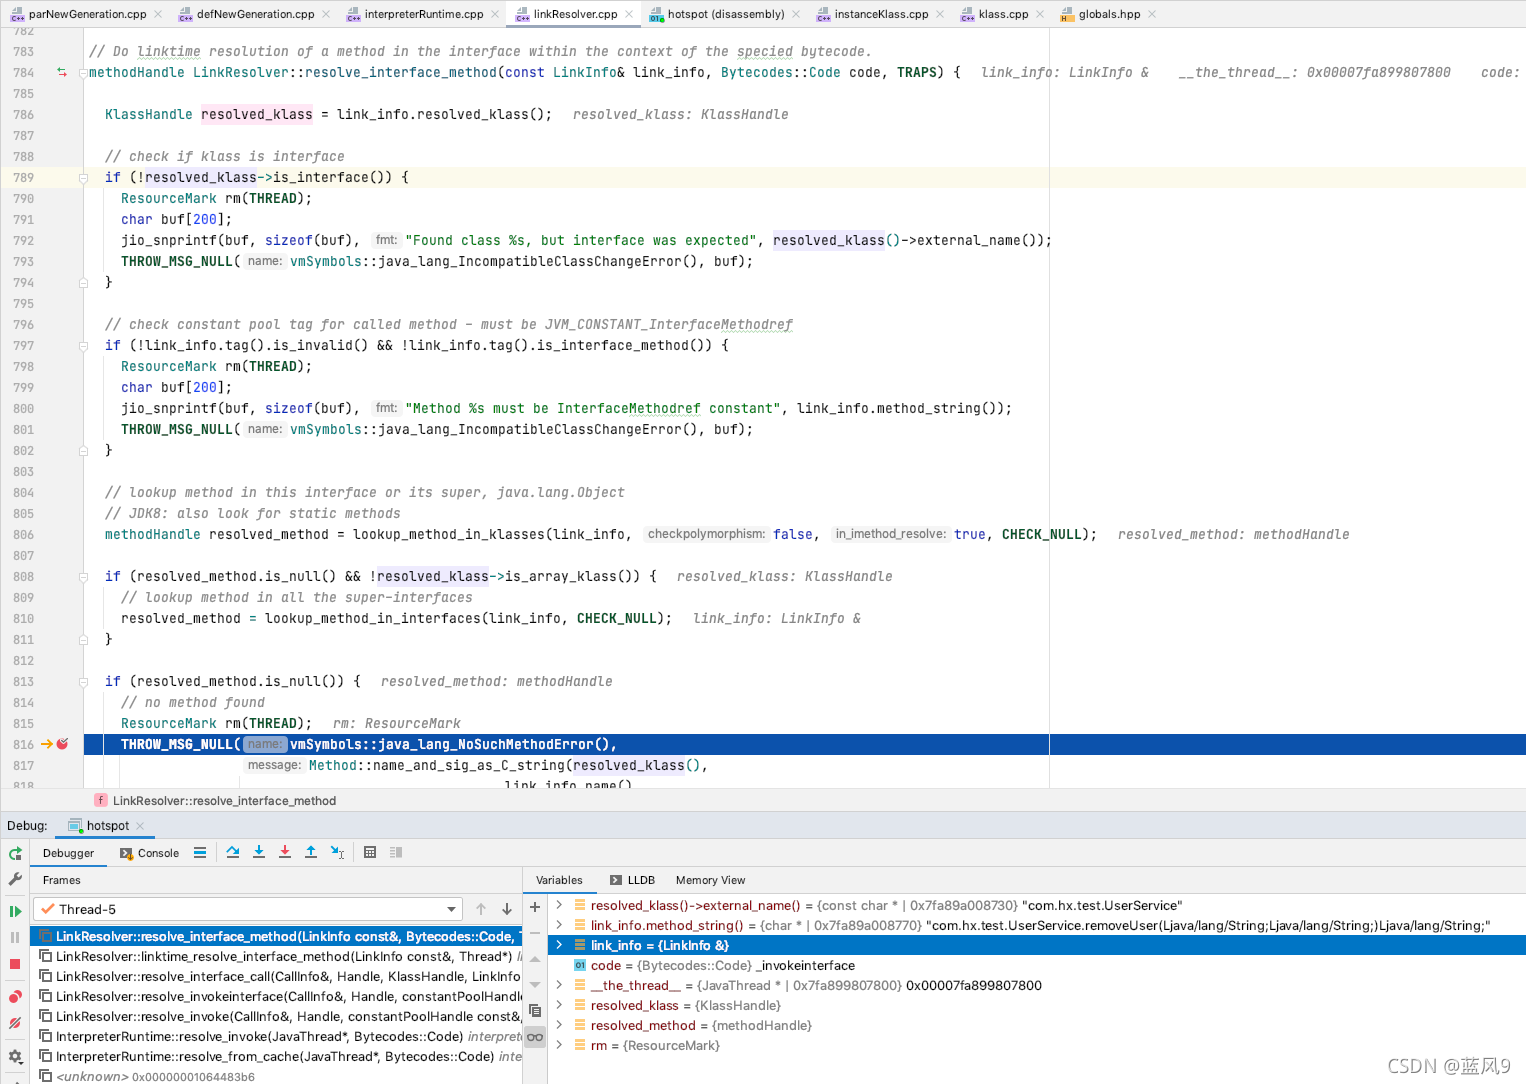Expand rm ResourceMark variable
Image resolution: width=1526 pixels, height=1084 pixels.
[x=559, y=1045]
